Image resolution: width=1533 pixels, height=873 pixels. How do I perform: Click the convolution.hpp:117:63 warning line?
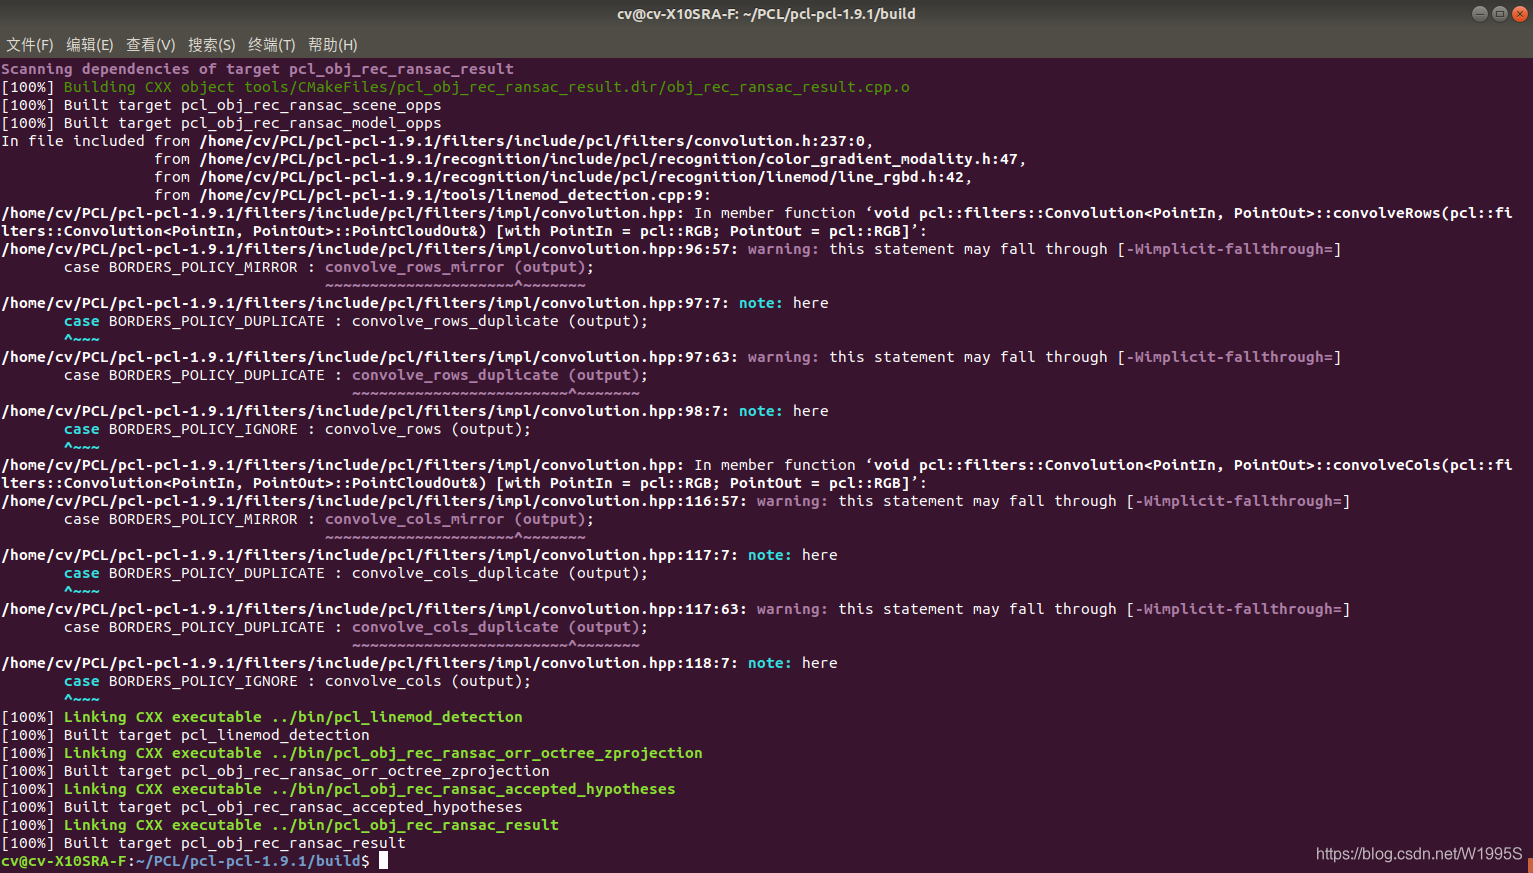coord(676,609)
